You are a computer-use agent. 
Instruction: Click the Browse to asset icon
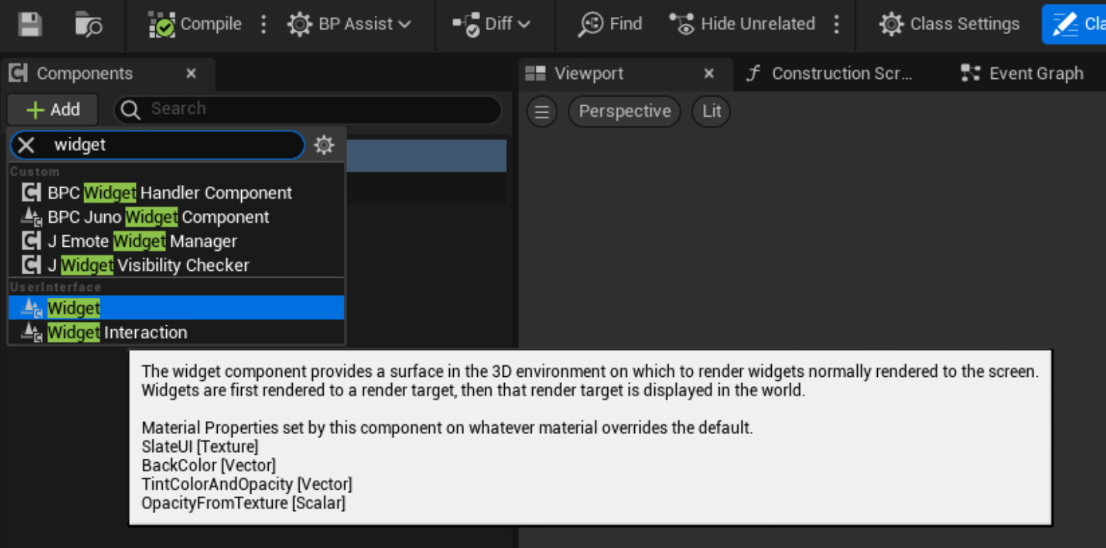tap(88, 24)
